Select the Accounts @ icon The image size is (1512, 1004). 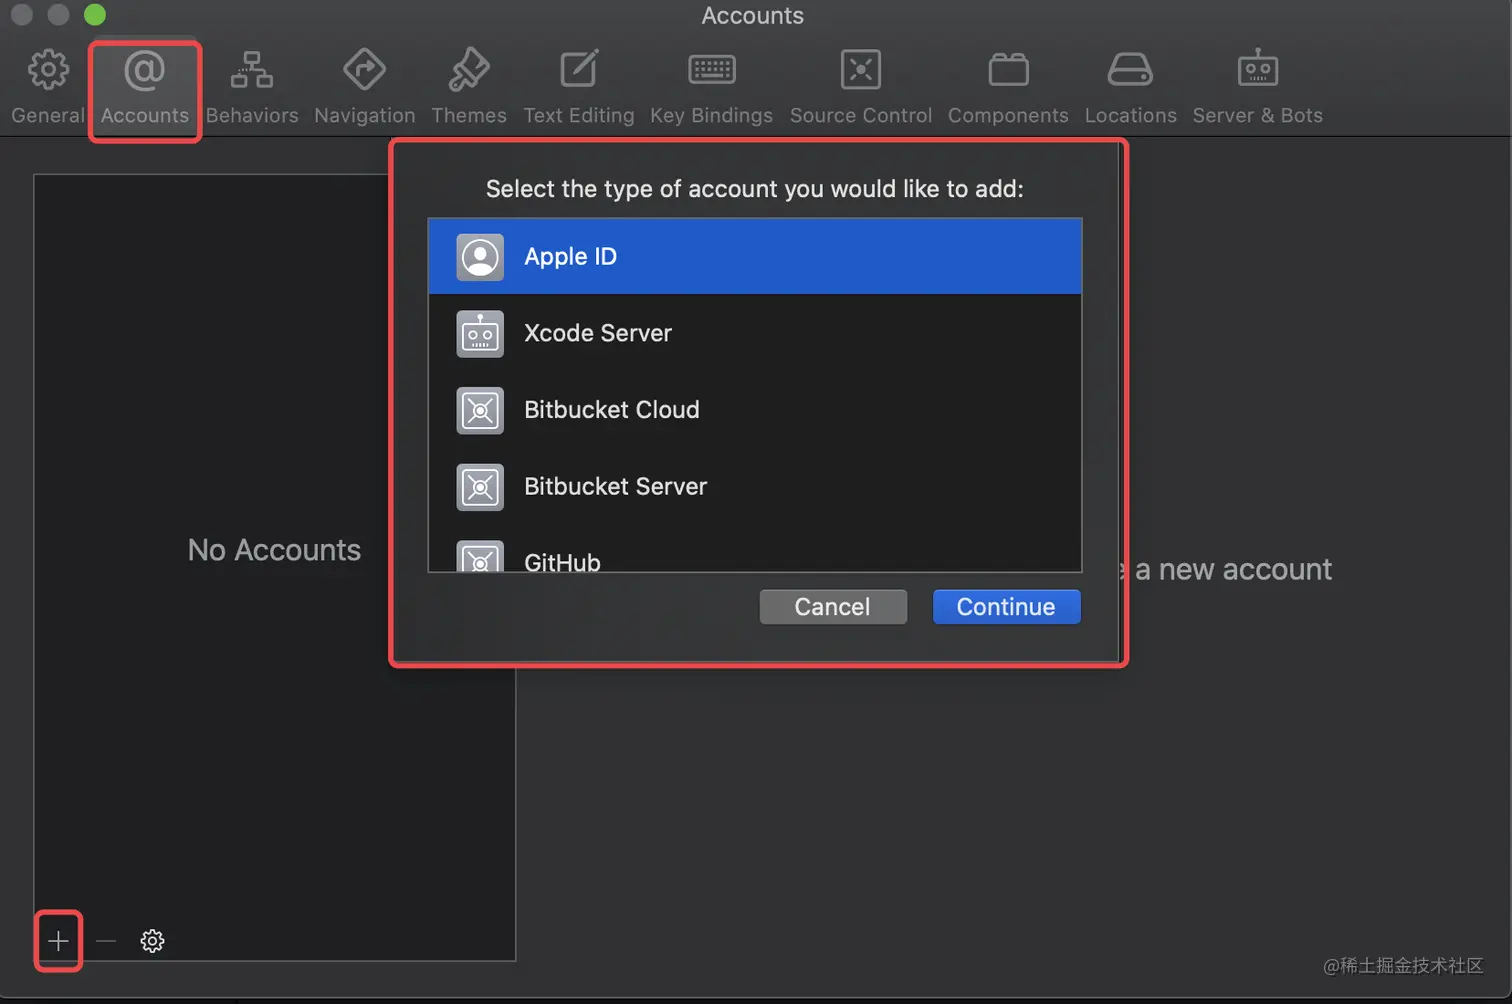pyautogui.click(x=145, y=70)
